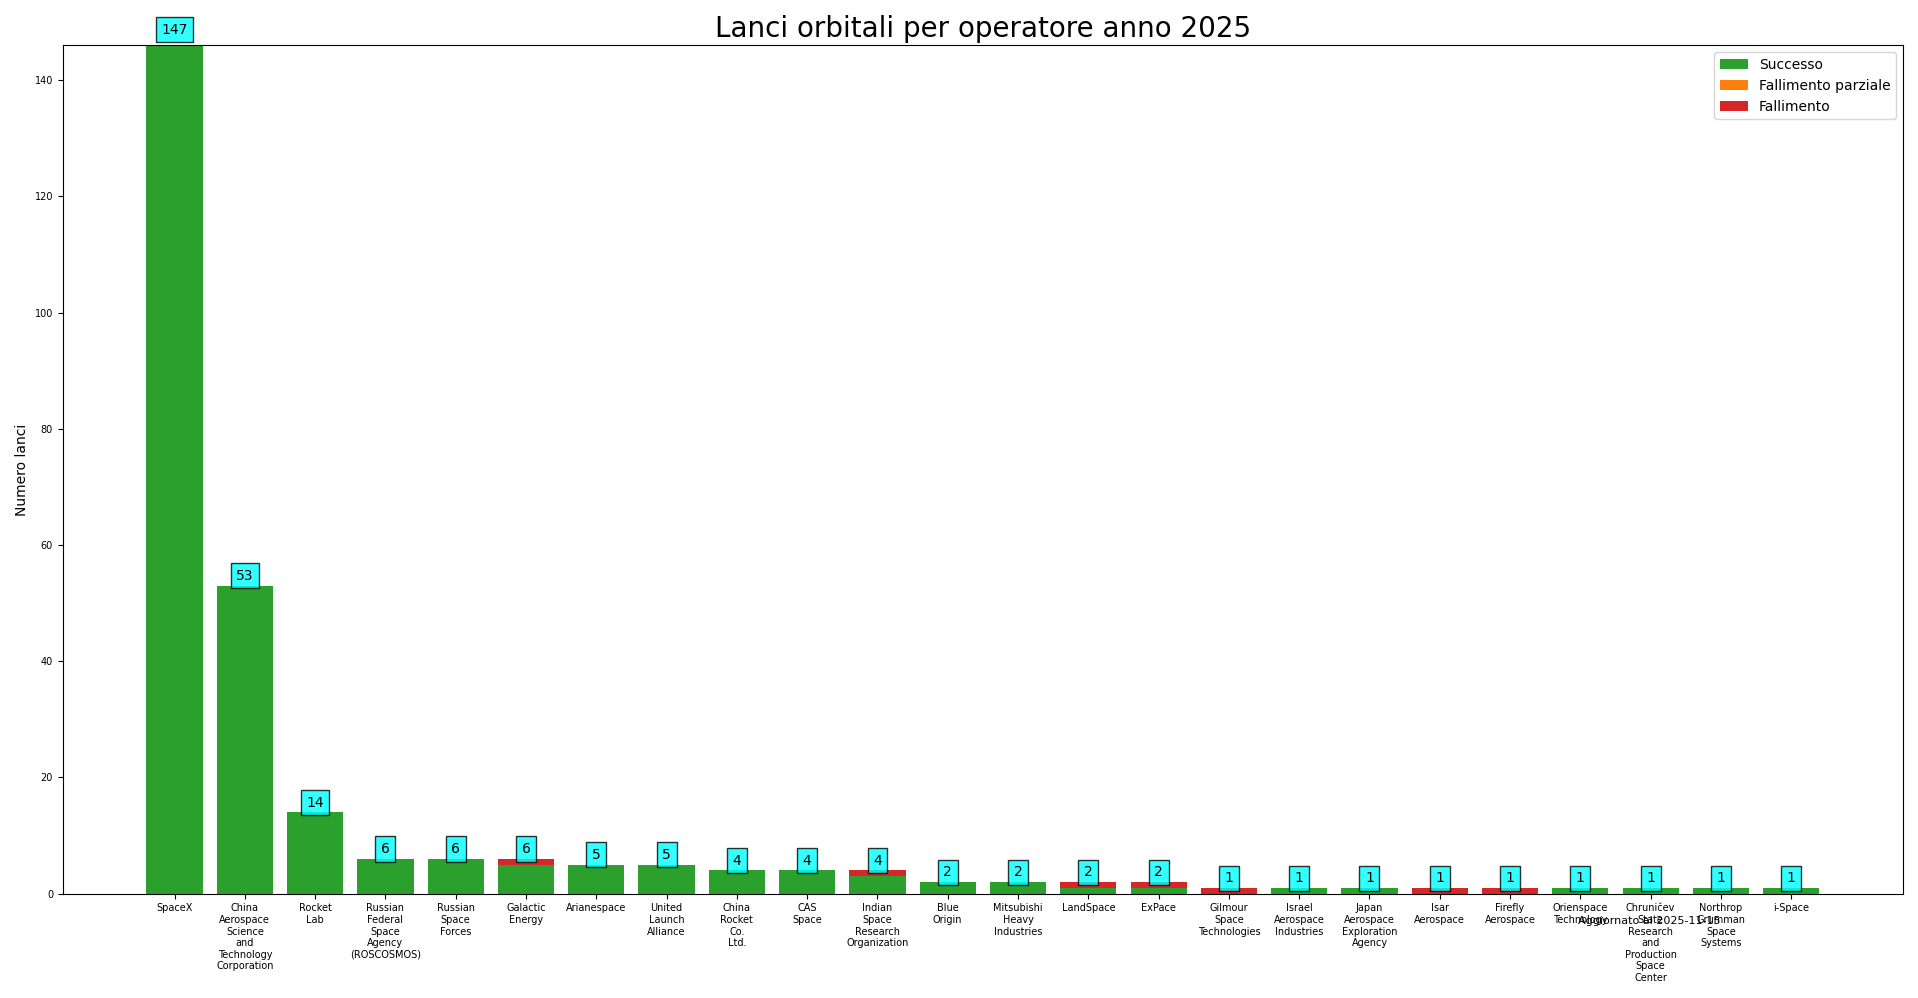Click the 'Numero lanci' y-axis label

click(x=21, y=470)
